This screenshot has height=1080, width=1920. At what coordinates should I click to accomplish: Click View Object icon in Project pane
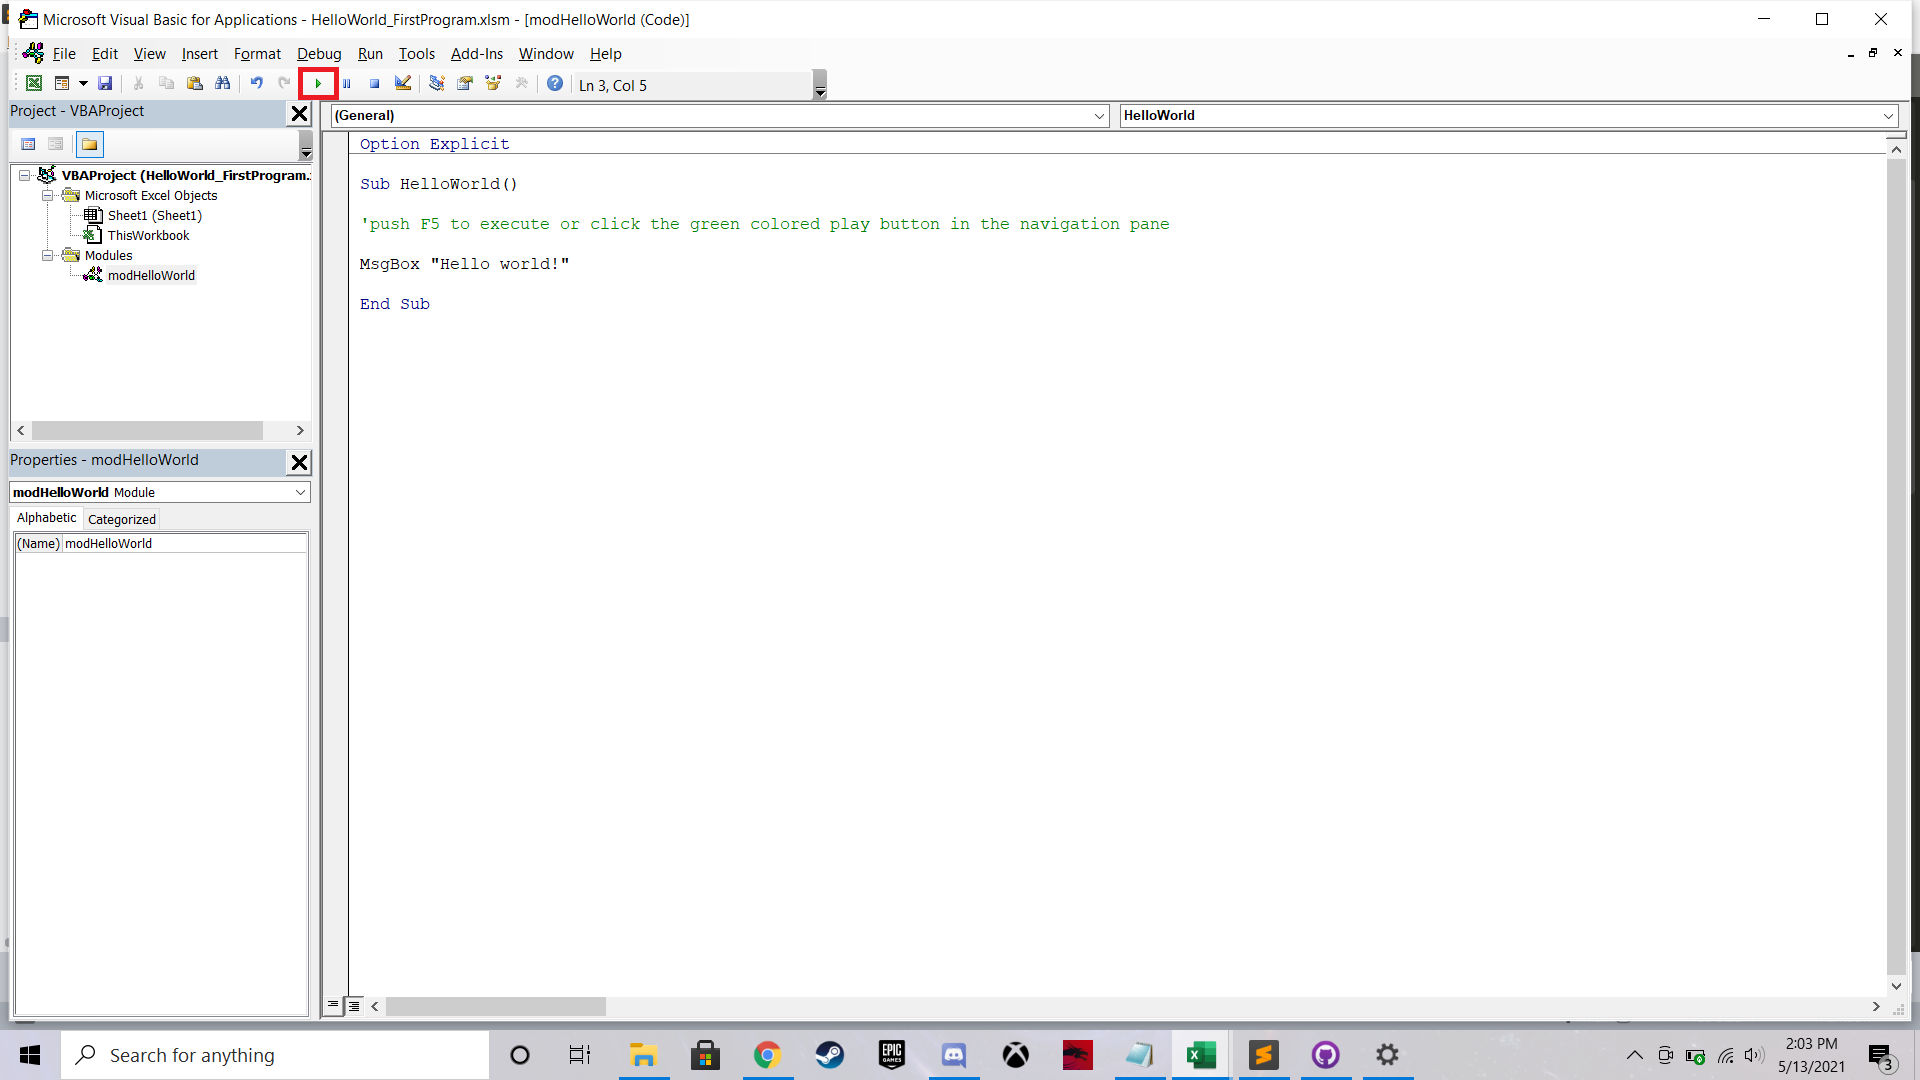click(56, 144)
